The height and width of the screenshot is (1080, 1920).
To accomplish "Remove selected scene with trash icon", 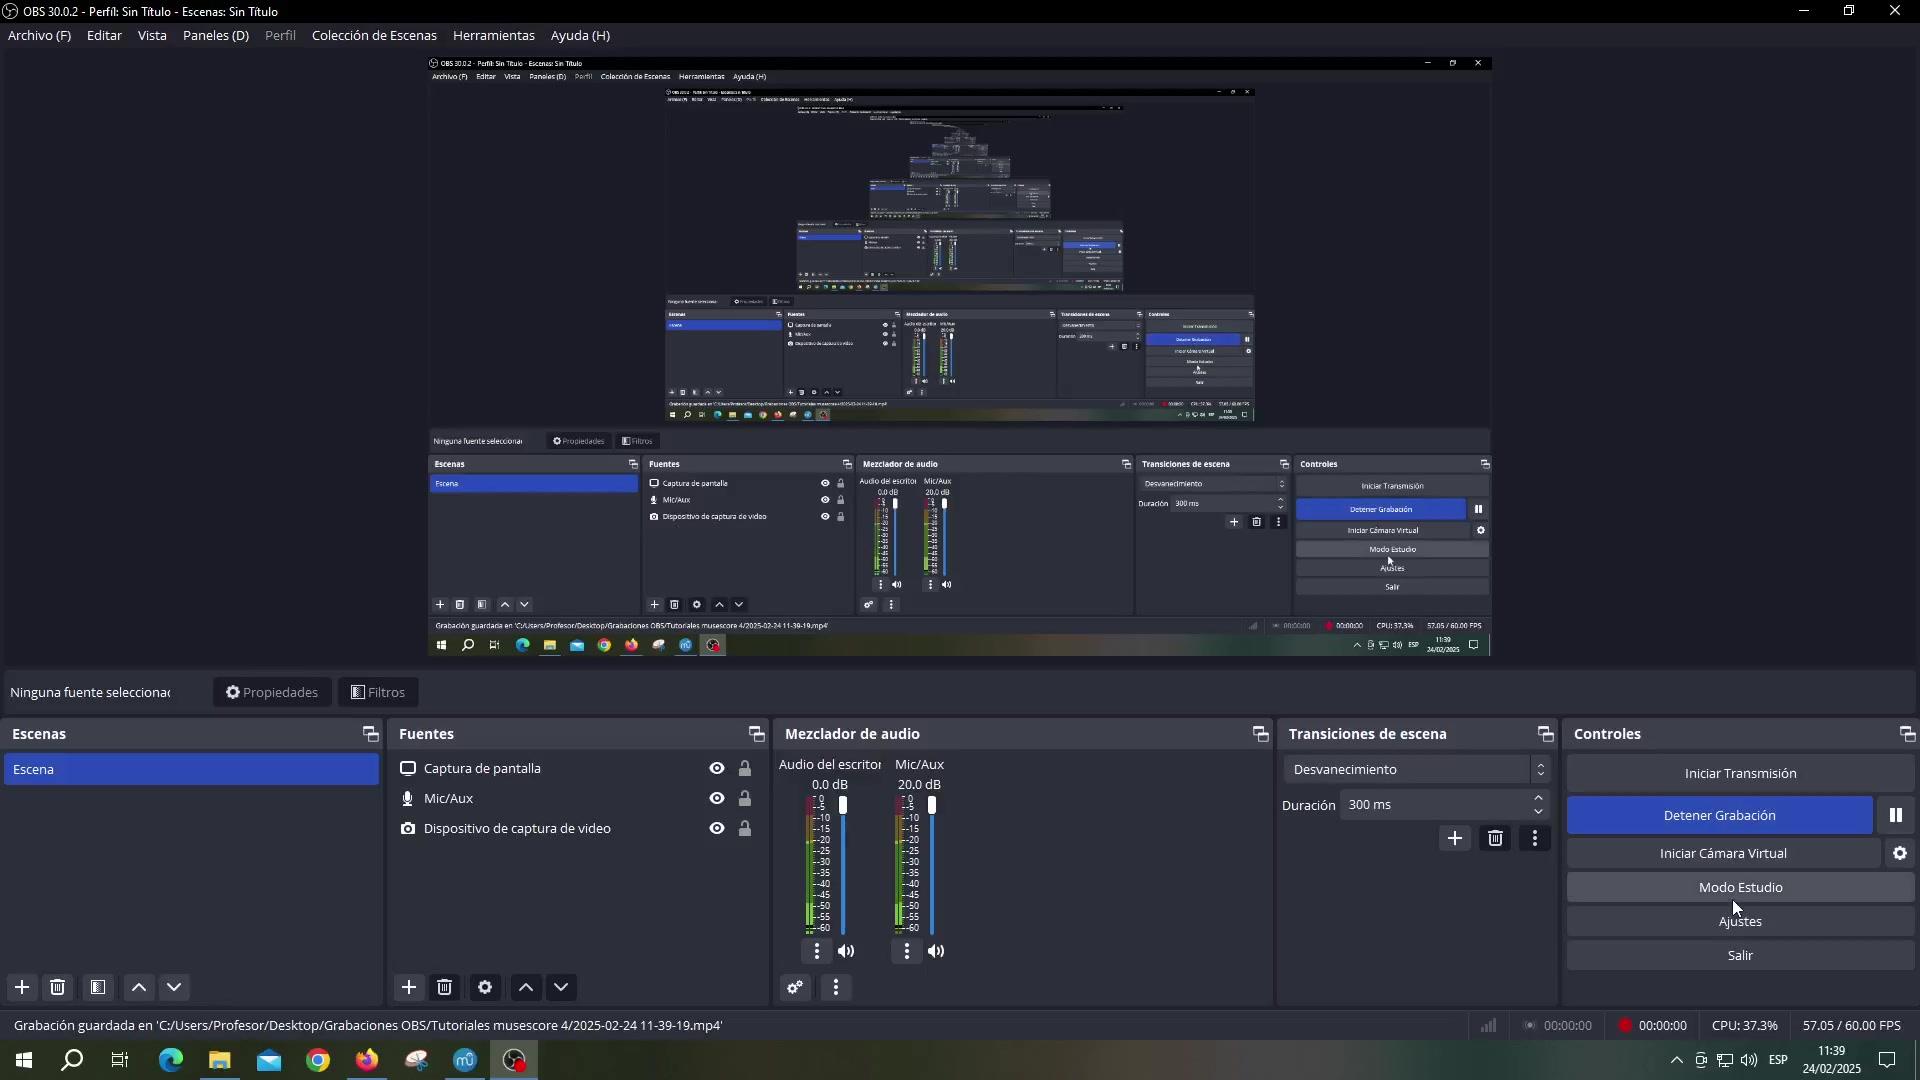I will pos(58,988).
